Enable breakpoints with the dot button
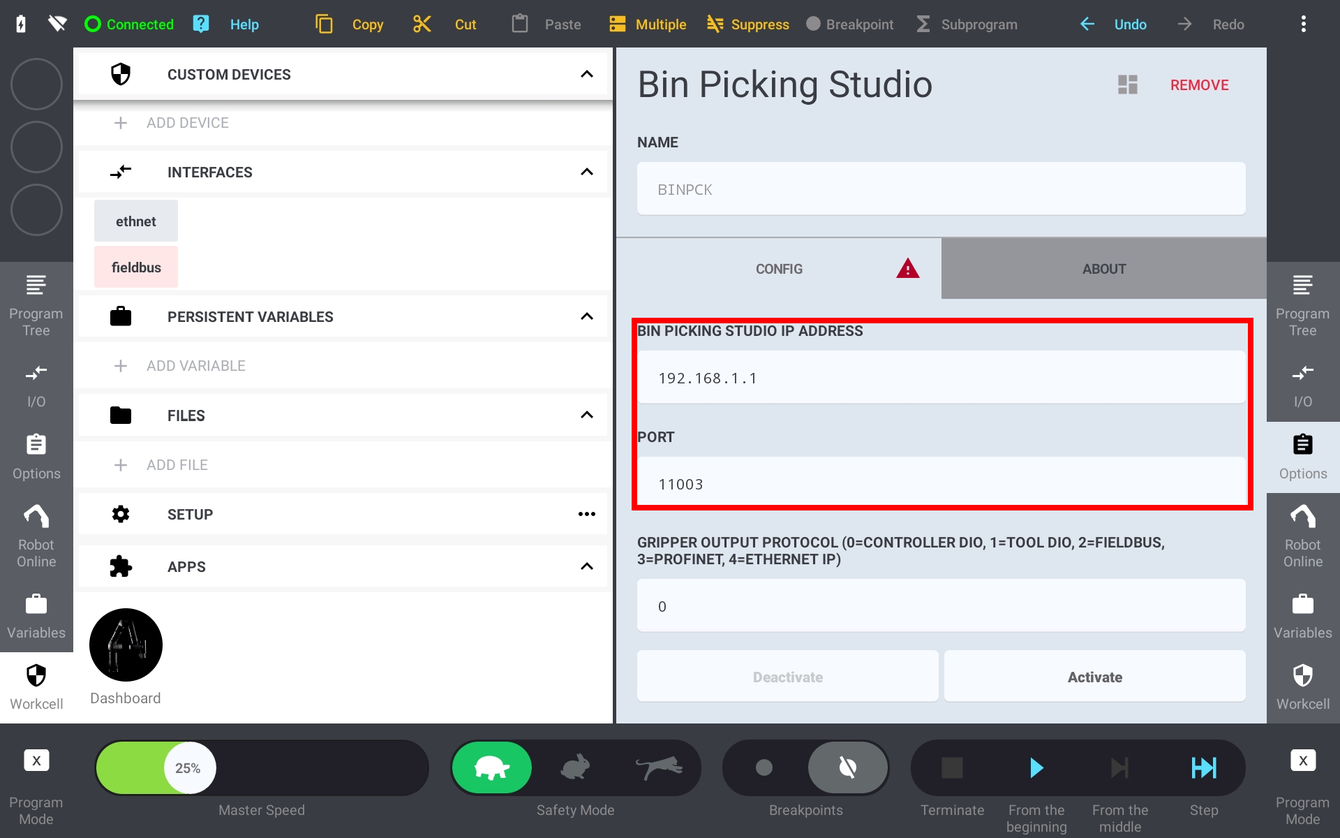1340x838 pixels. [x=764, y=768]
